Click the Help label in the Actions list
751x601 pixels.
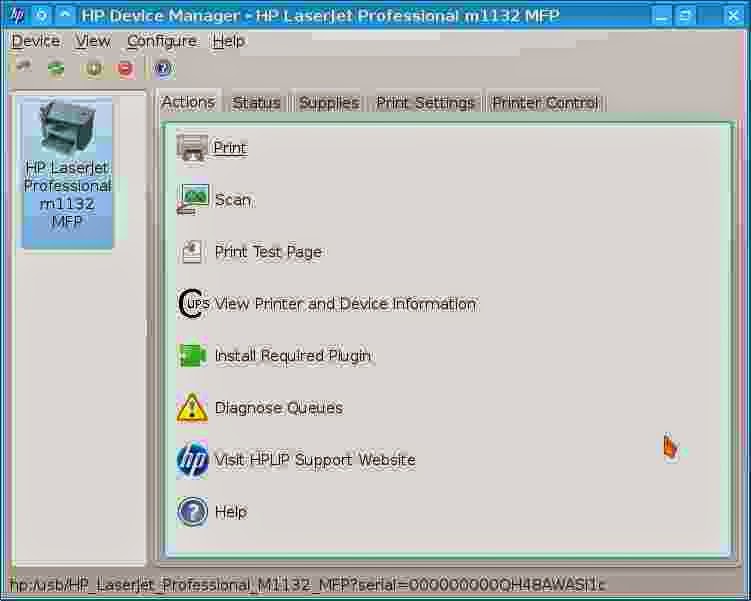coord(231,512)
